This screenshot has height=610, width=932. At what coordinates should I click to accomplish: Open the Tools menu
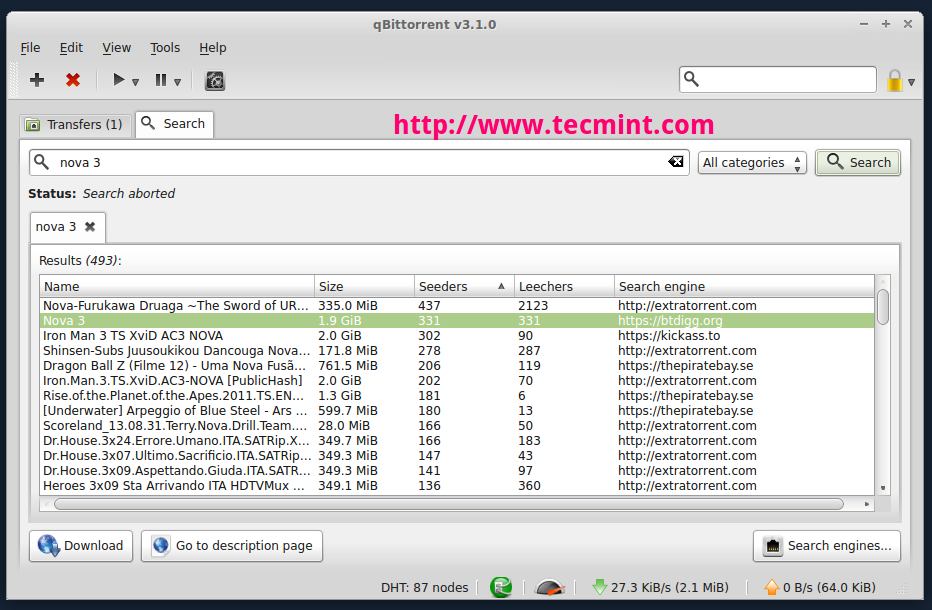165,48
